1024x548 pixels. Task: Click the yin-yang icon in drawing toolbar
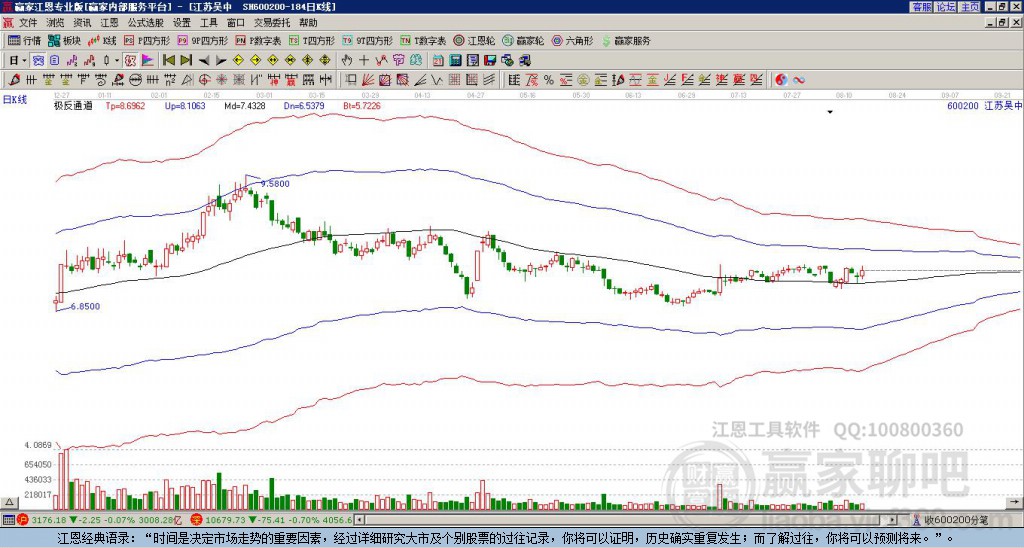pos(781,79)
